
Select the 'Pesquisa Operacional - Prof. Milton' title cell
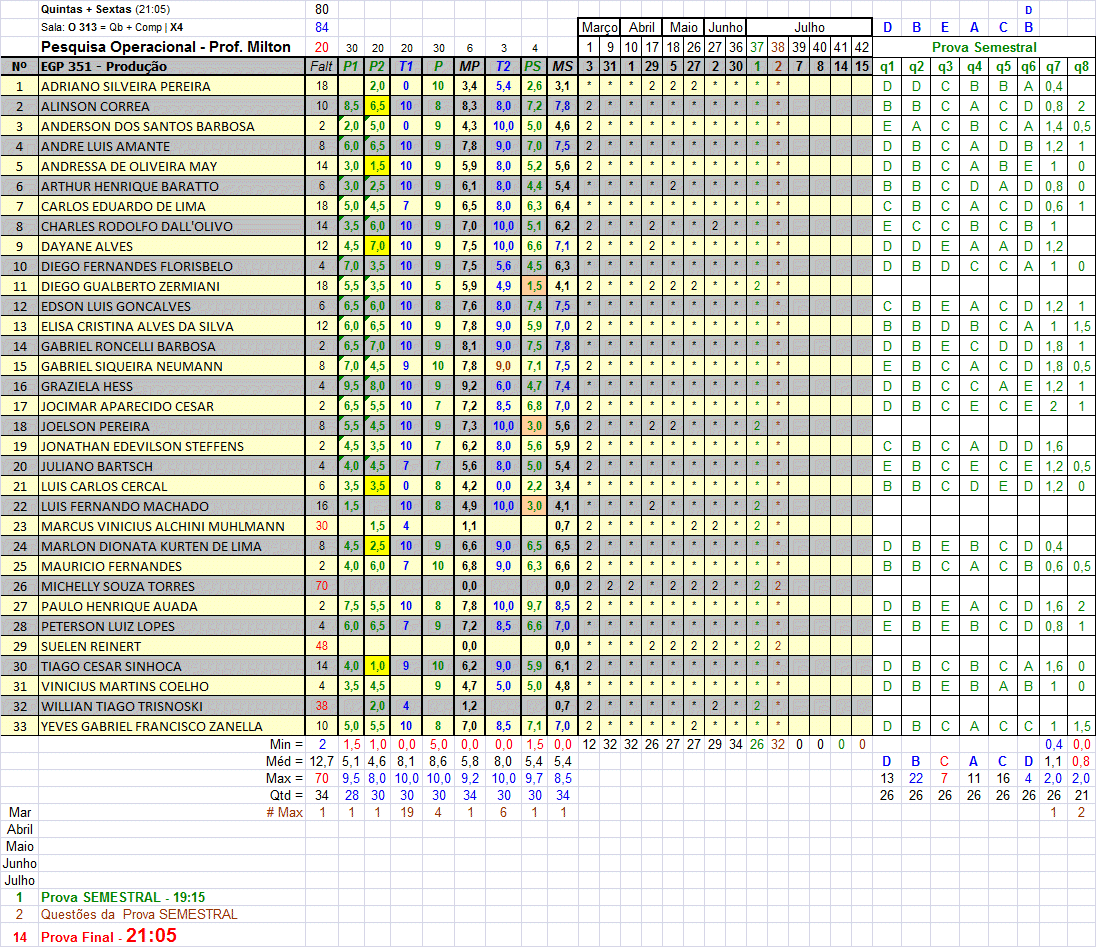coord(166,47)
